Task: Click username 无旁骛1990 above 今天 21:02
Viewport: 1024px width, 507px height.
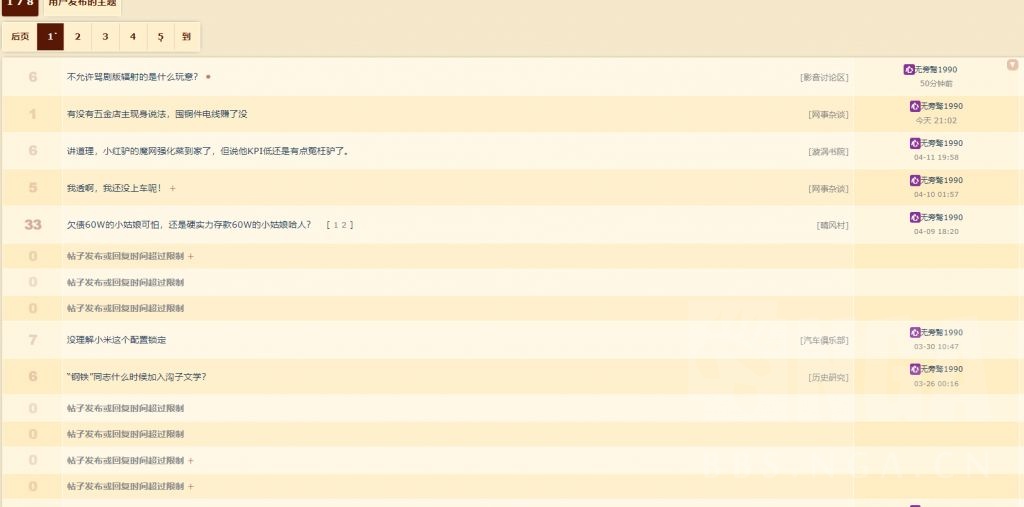Action: pos(942,106)
